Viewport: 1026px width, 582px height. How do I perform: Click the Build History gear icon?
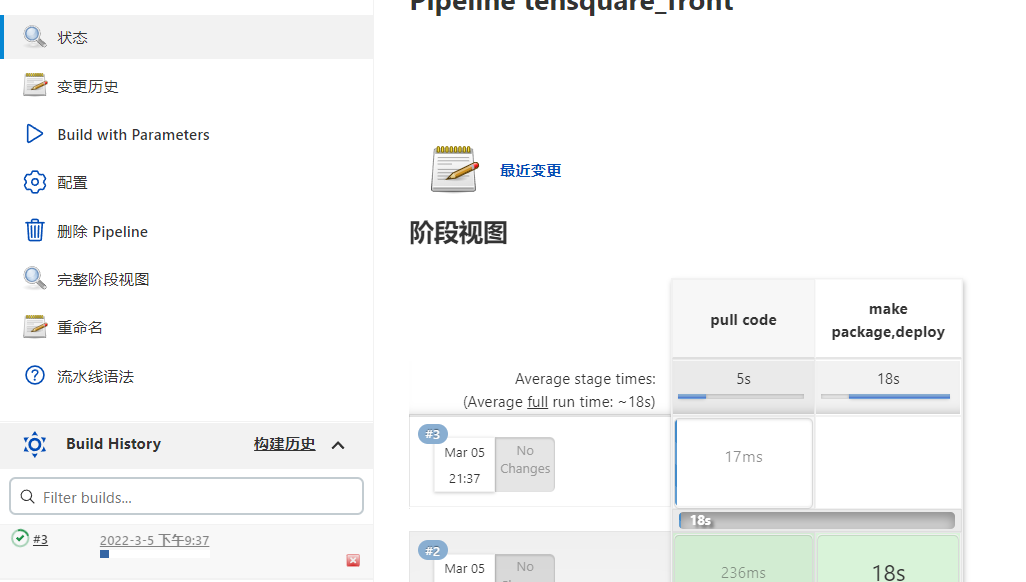pos(34,443)
